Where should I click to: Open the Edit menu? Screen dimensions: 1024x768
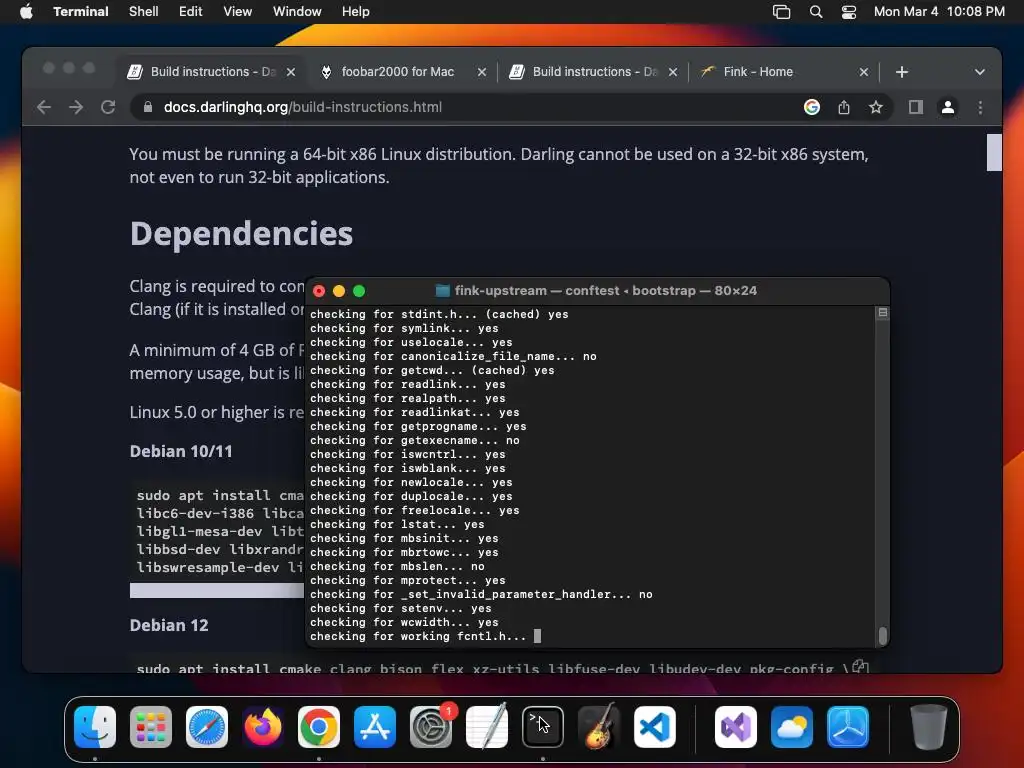(191, 12)
